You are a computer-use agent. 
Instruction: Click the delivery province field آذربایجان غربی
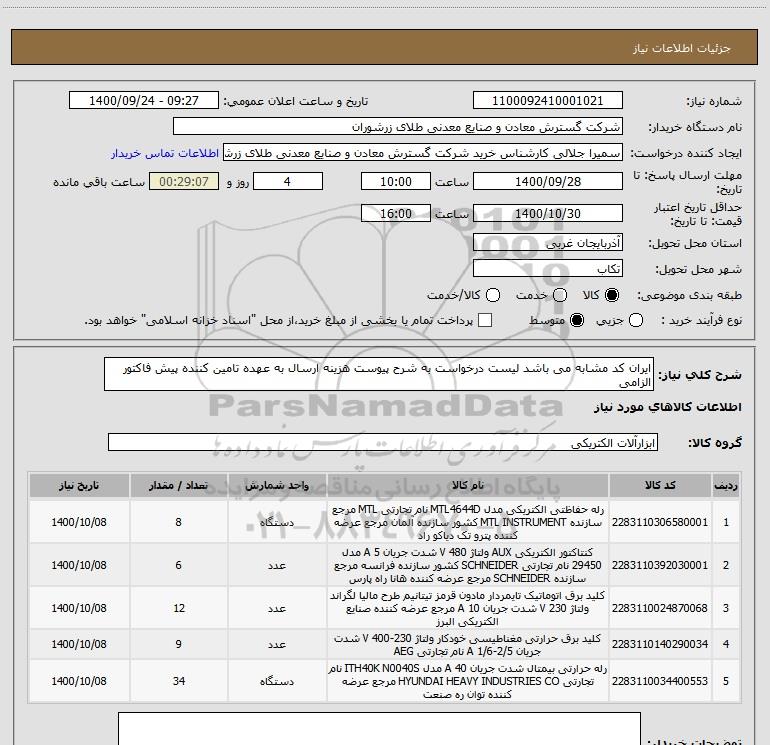(548, 242)
